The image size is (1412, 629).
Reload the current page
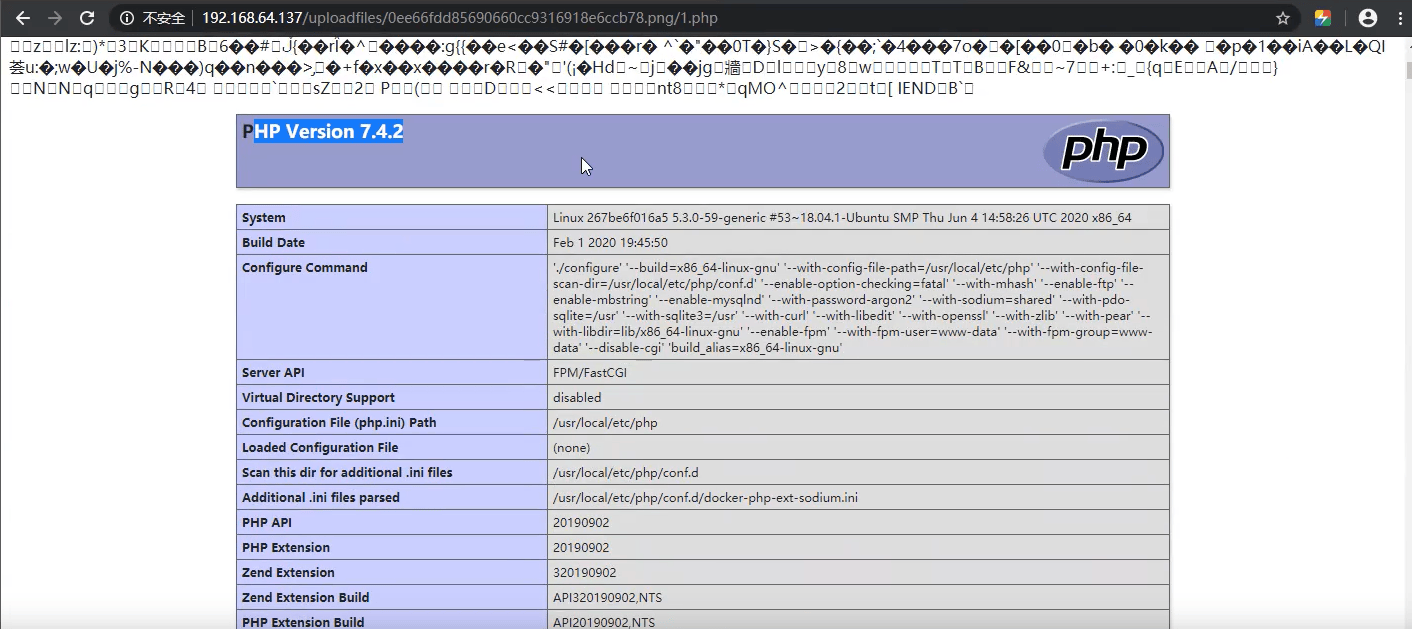[x=87, y=18]
